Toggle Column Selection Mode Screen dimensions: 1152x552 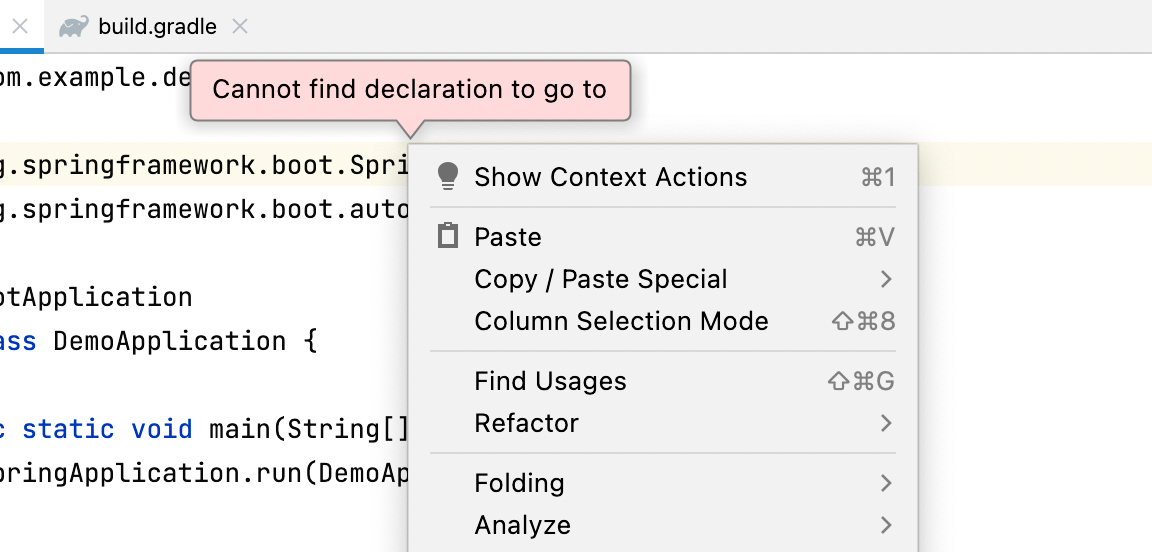pyautogui.click(x=621, y=321)
